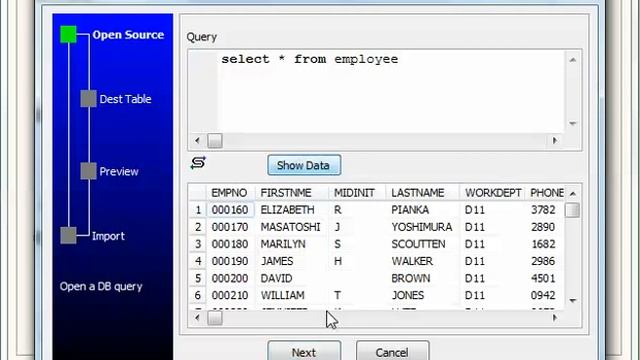
Task: Click the Next button
Action: pos(304,352)
